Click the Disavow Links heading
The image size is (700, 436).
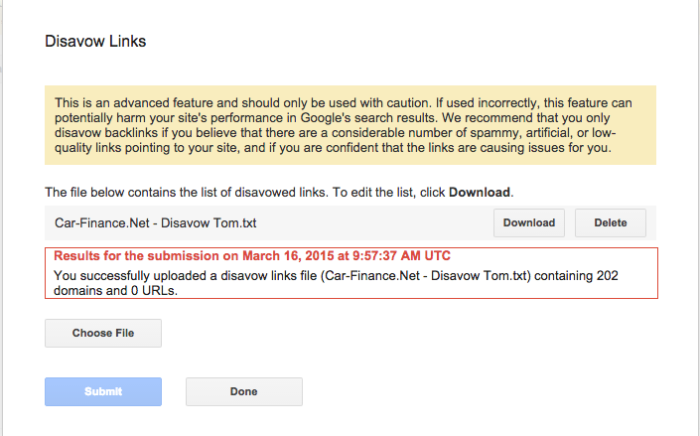[x=95, y=41]
